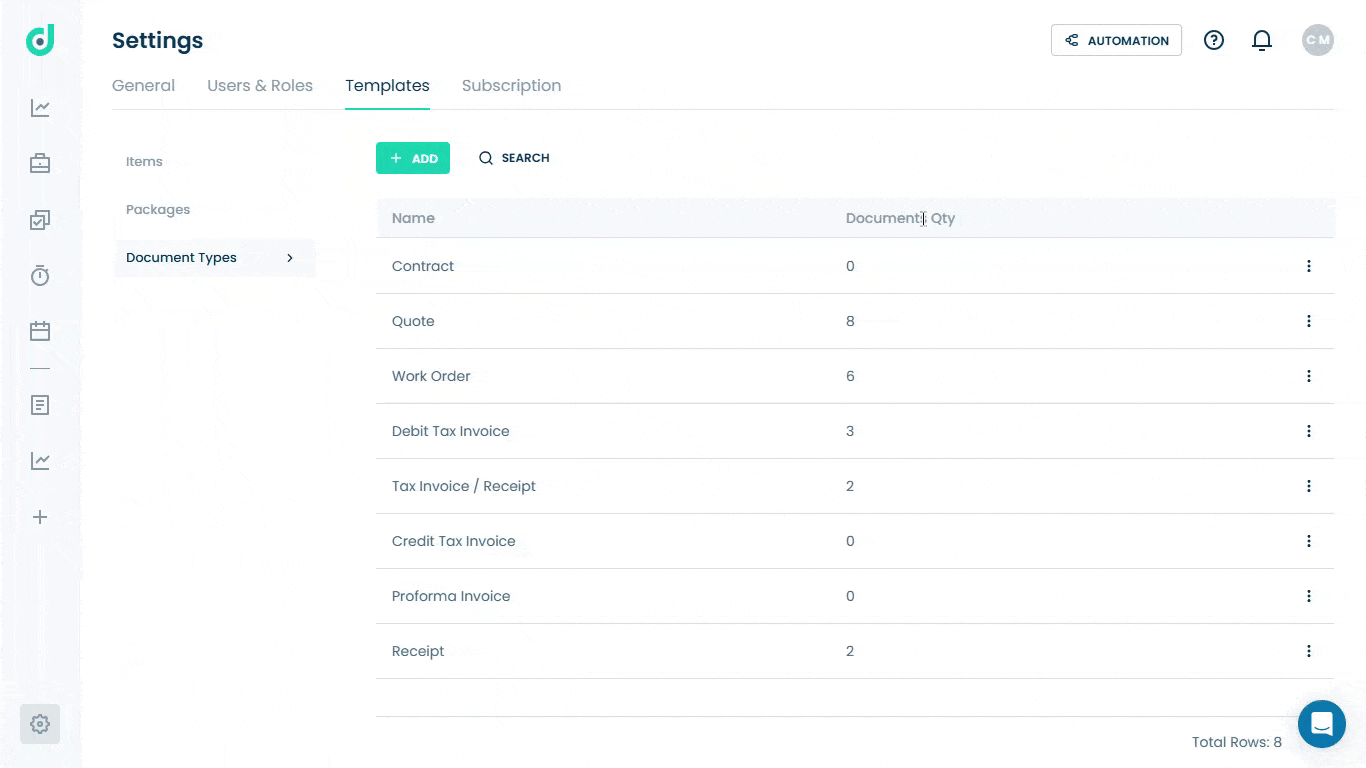1366x768 pixels.
Task: Click quantity 3 in Debit Tax Invoice row
Action: 850,431
